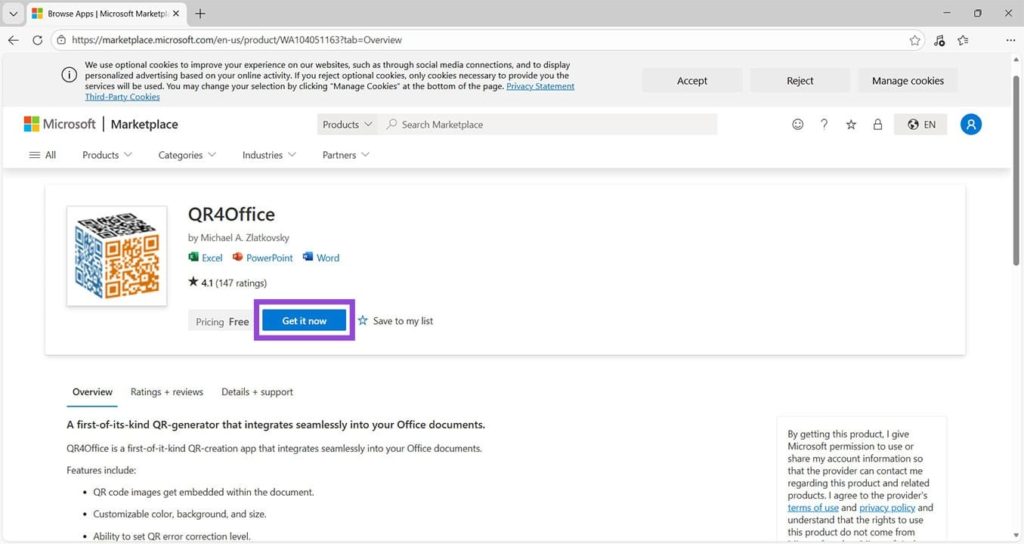Open my saved list star icon in header
This screenshot has width=1024, height=544.
(x=851, y=124)
